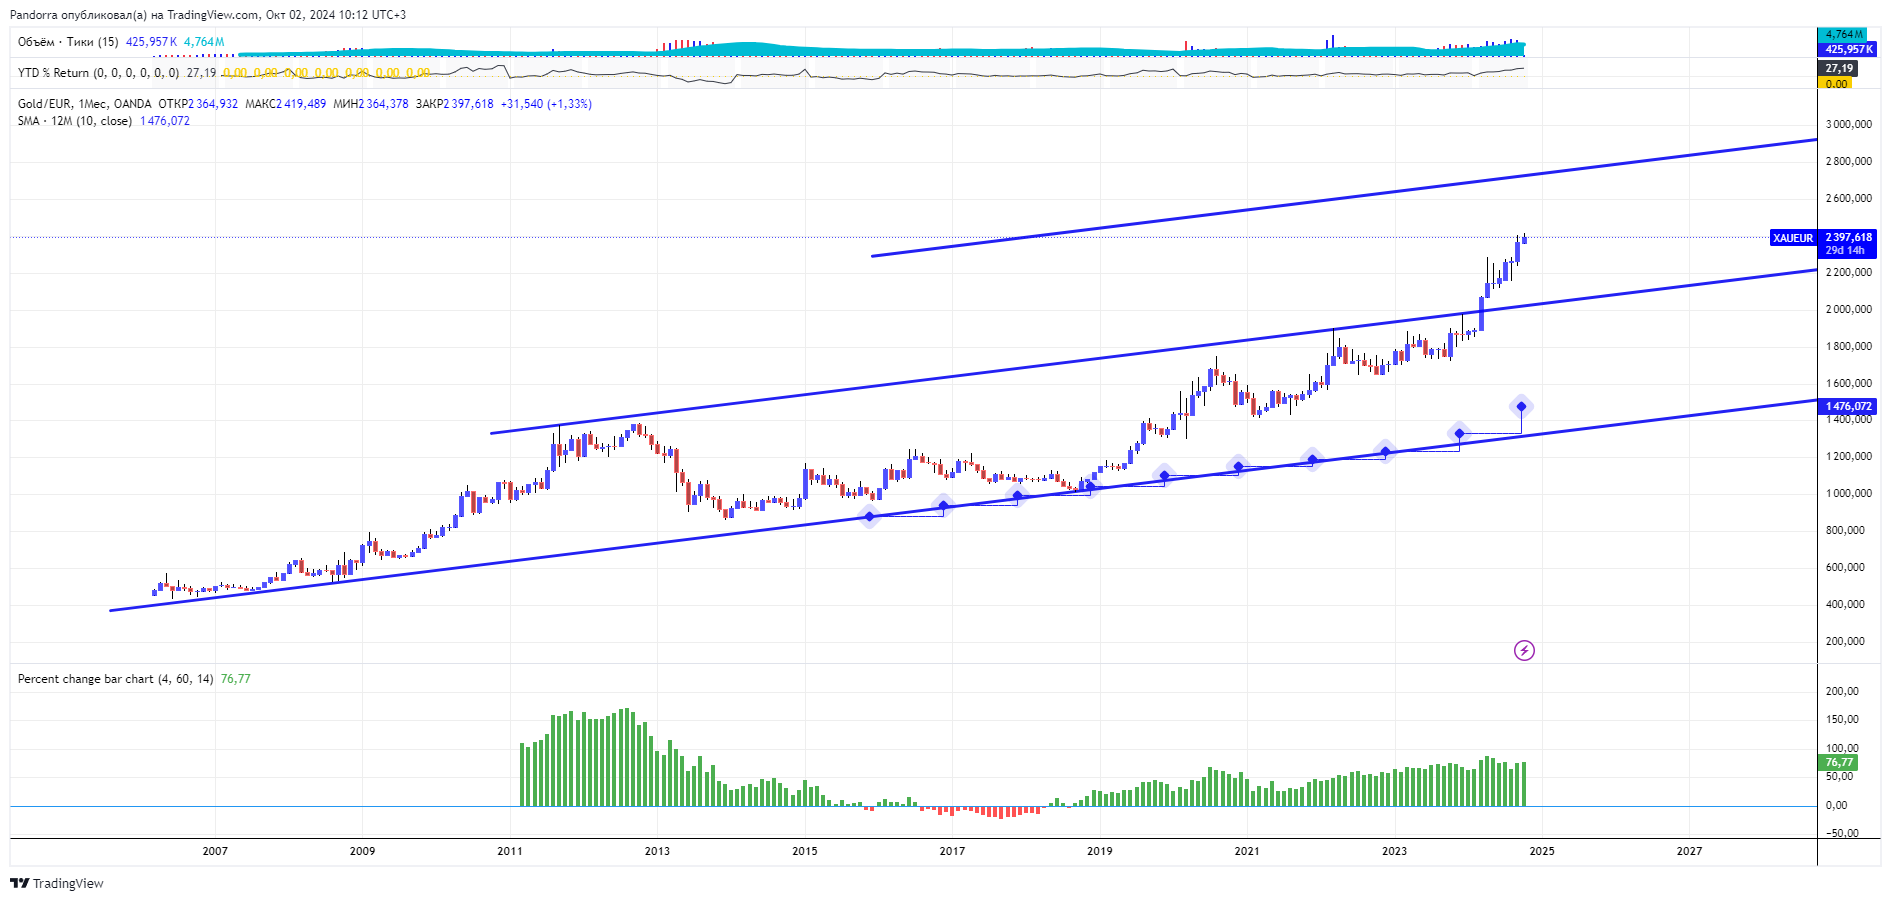Click the purple lightning bolt icon
The height and width of the screenshot is (901, 1891).
1524,651
